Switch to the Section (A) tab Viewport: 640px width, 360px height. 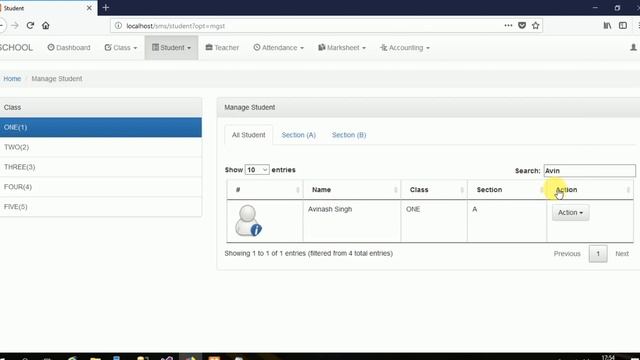point(299,135)
